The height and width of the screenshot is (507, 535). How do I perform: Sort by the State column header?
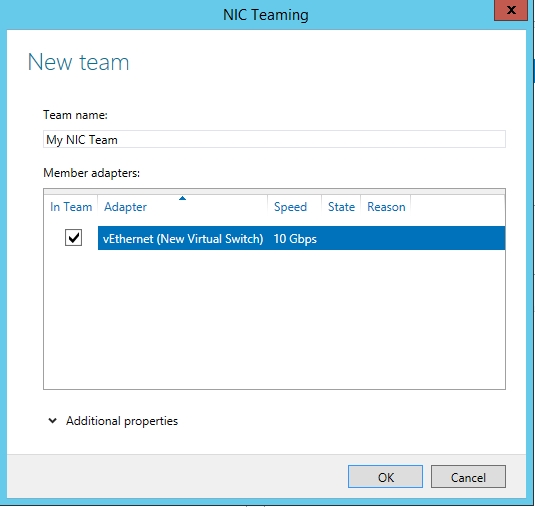341,207
